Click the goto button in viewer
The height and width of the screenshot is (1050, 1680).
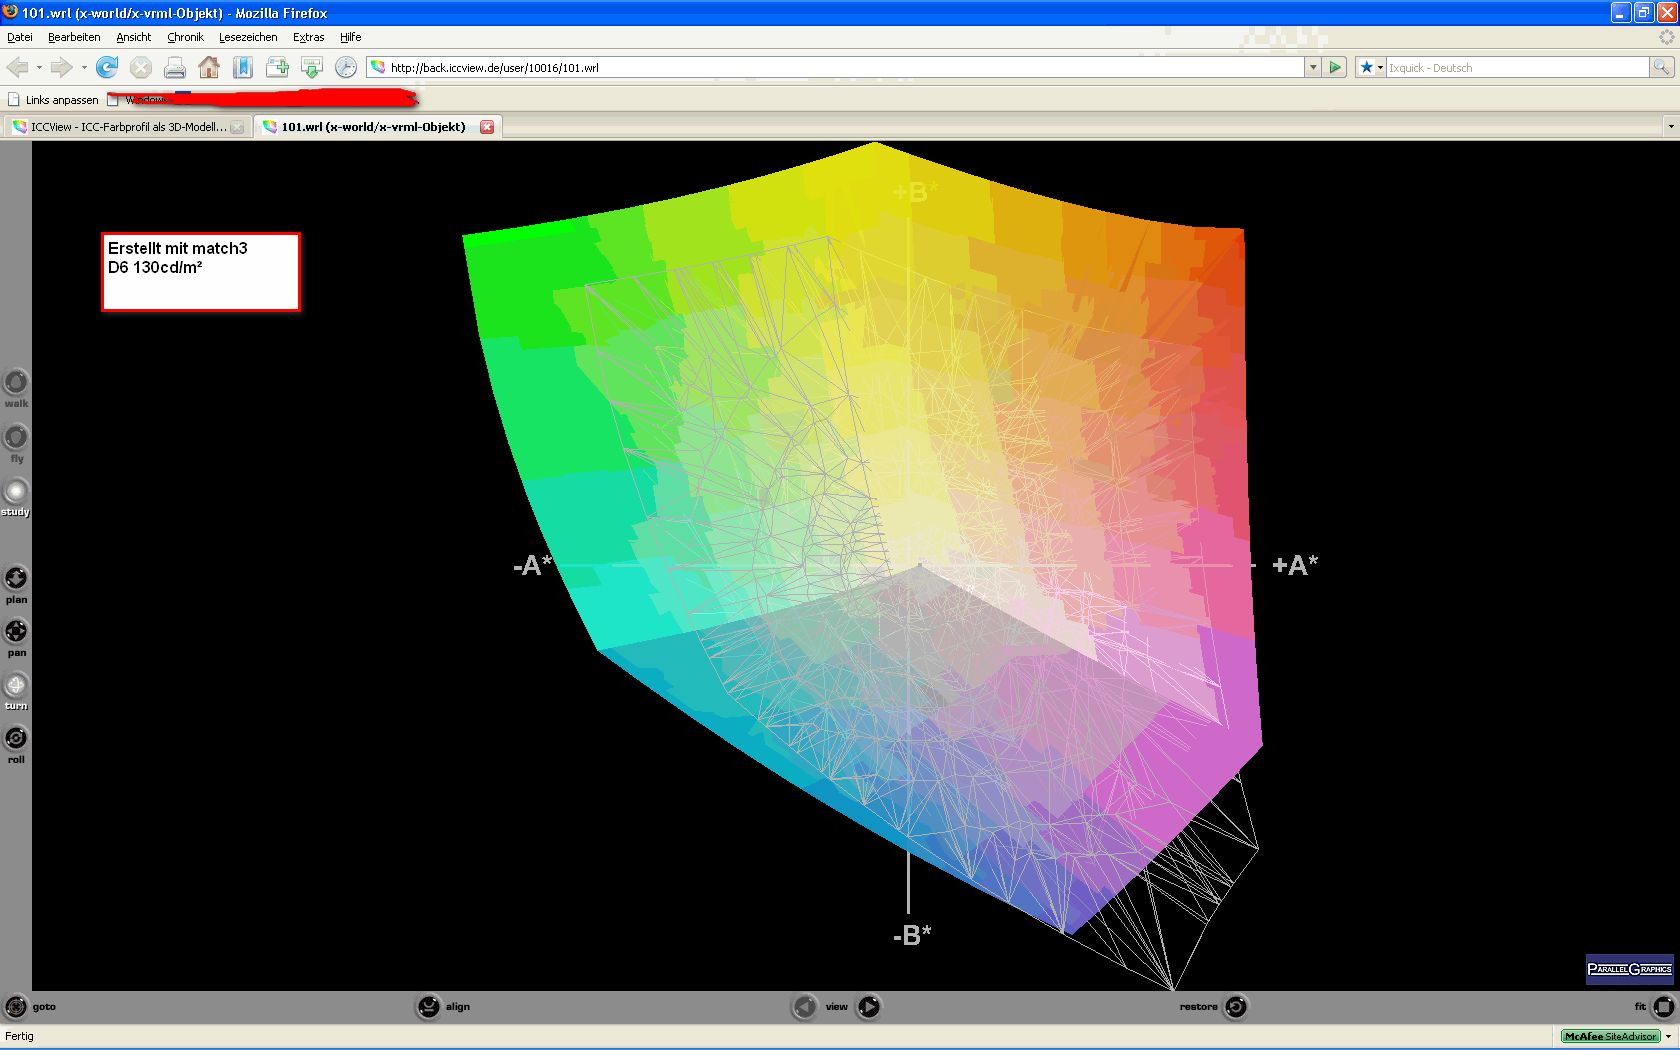point(17,1007)
